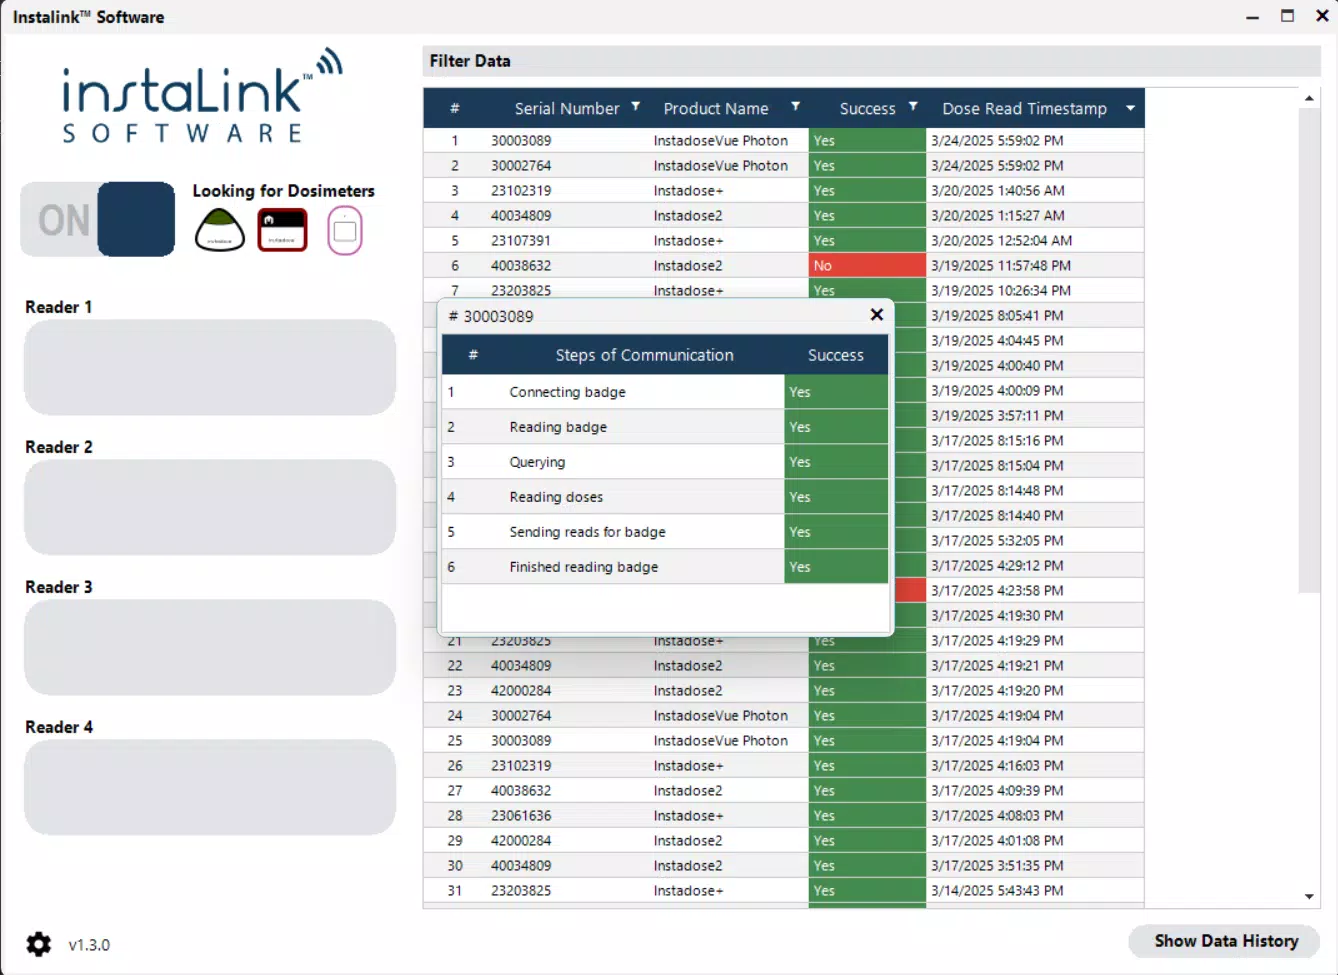Click Yes cell for Querying step
The image size is (1338, 975).
[837, 462]
